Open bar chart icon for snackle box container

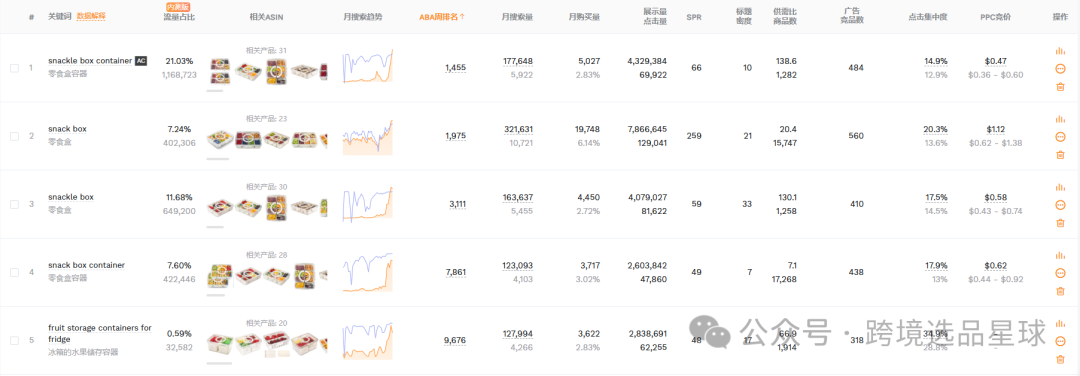[1060, 51]
